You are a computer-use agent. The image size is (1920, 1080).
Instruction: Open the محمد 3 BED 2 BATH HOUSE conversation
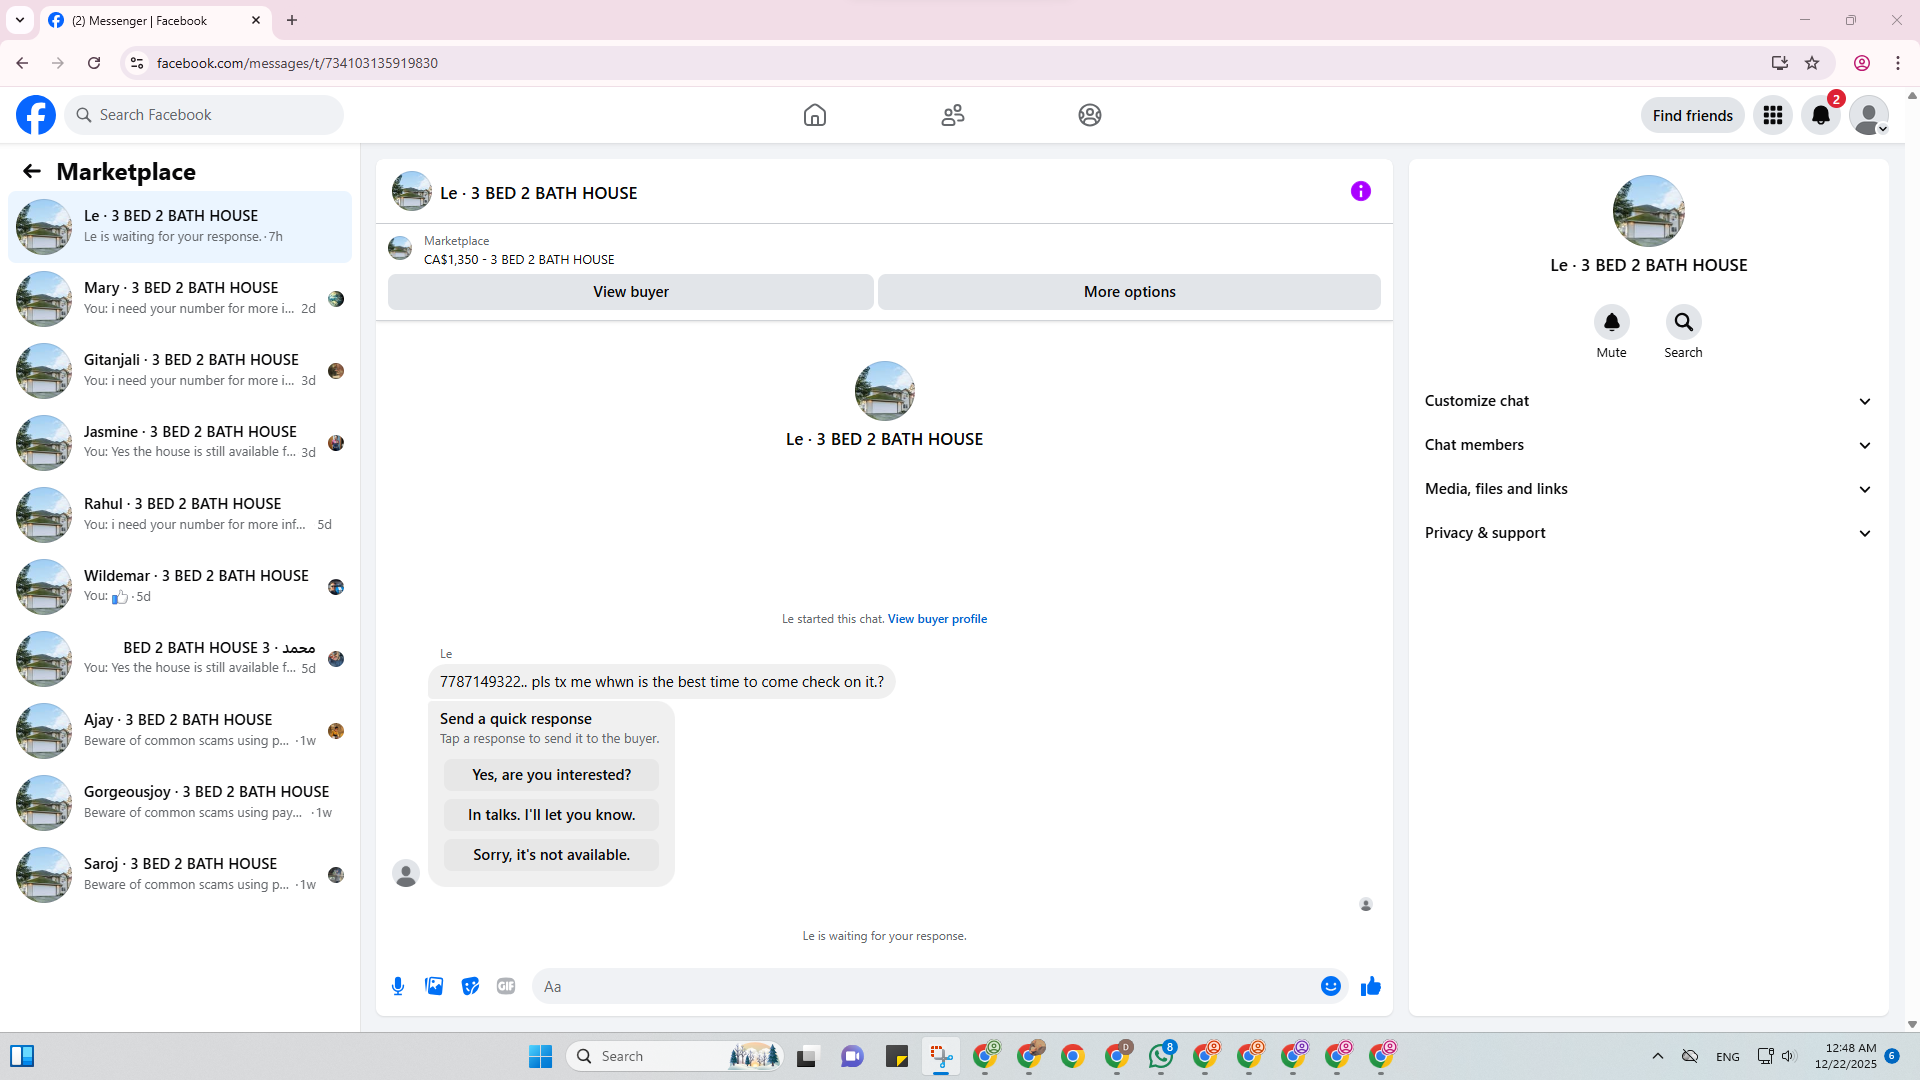coord(180,659)
